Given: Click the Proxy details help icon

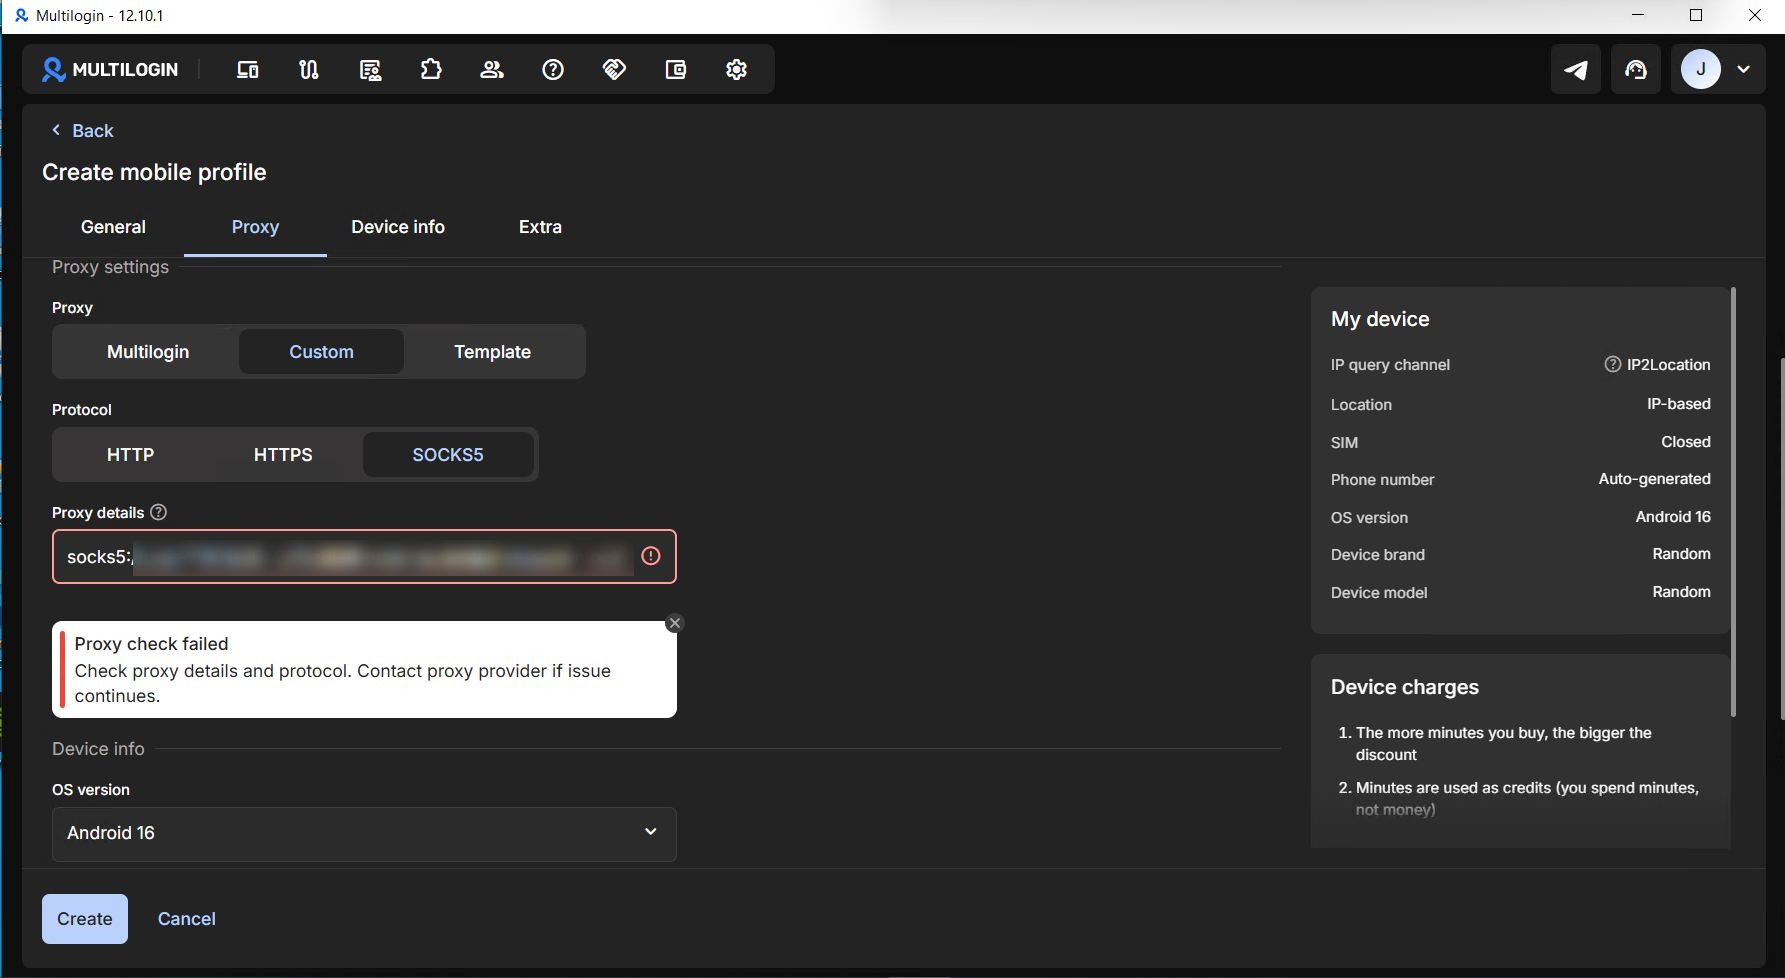Looking at the screenshot, I should click(x=158, y=512).
